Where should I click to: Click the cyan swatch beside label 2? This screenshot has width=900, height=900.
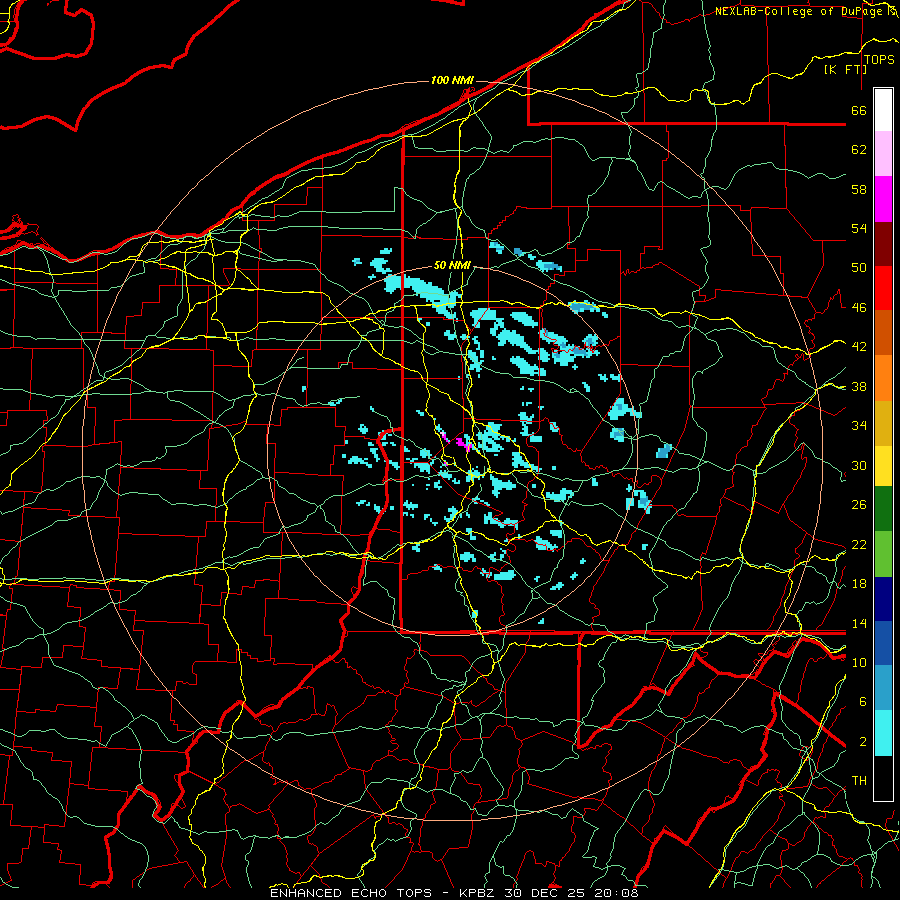pyautogui.click(x=883, y=733)
